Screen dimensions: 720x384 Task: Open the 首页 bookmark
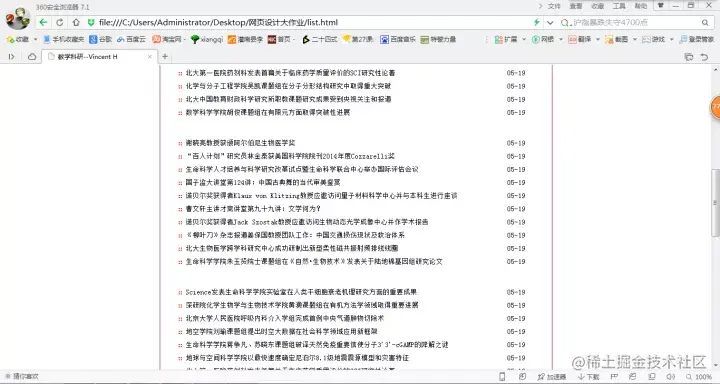[x=279, y=40]
